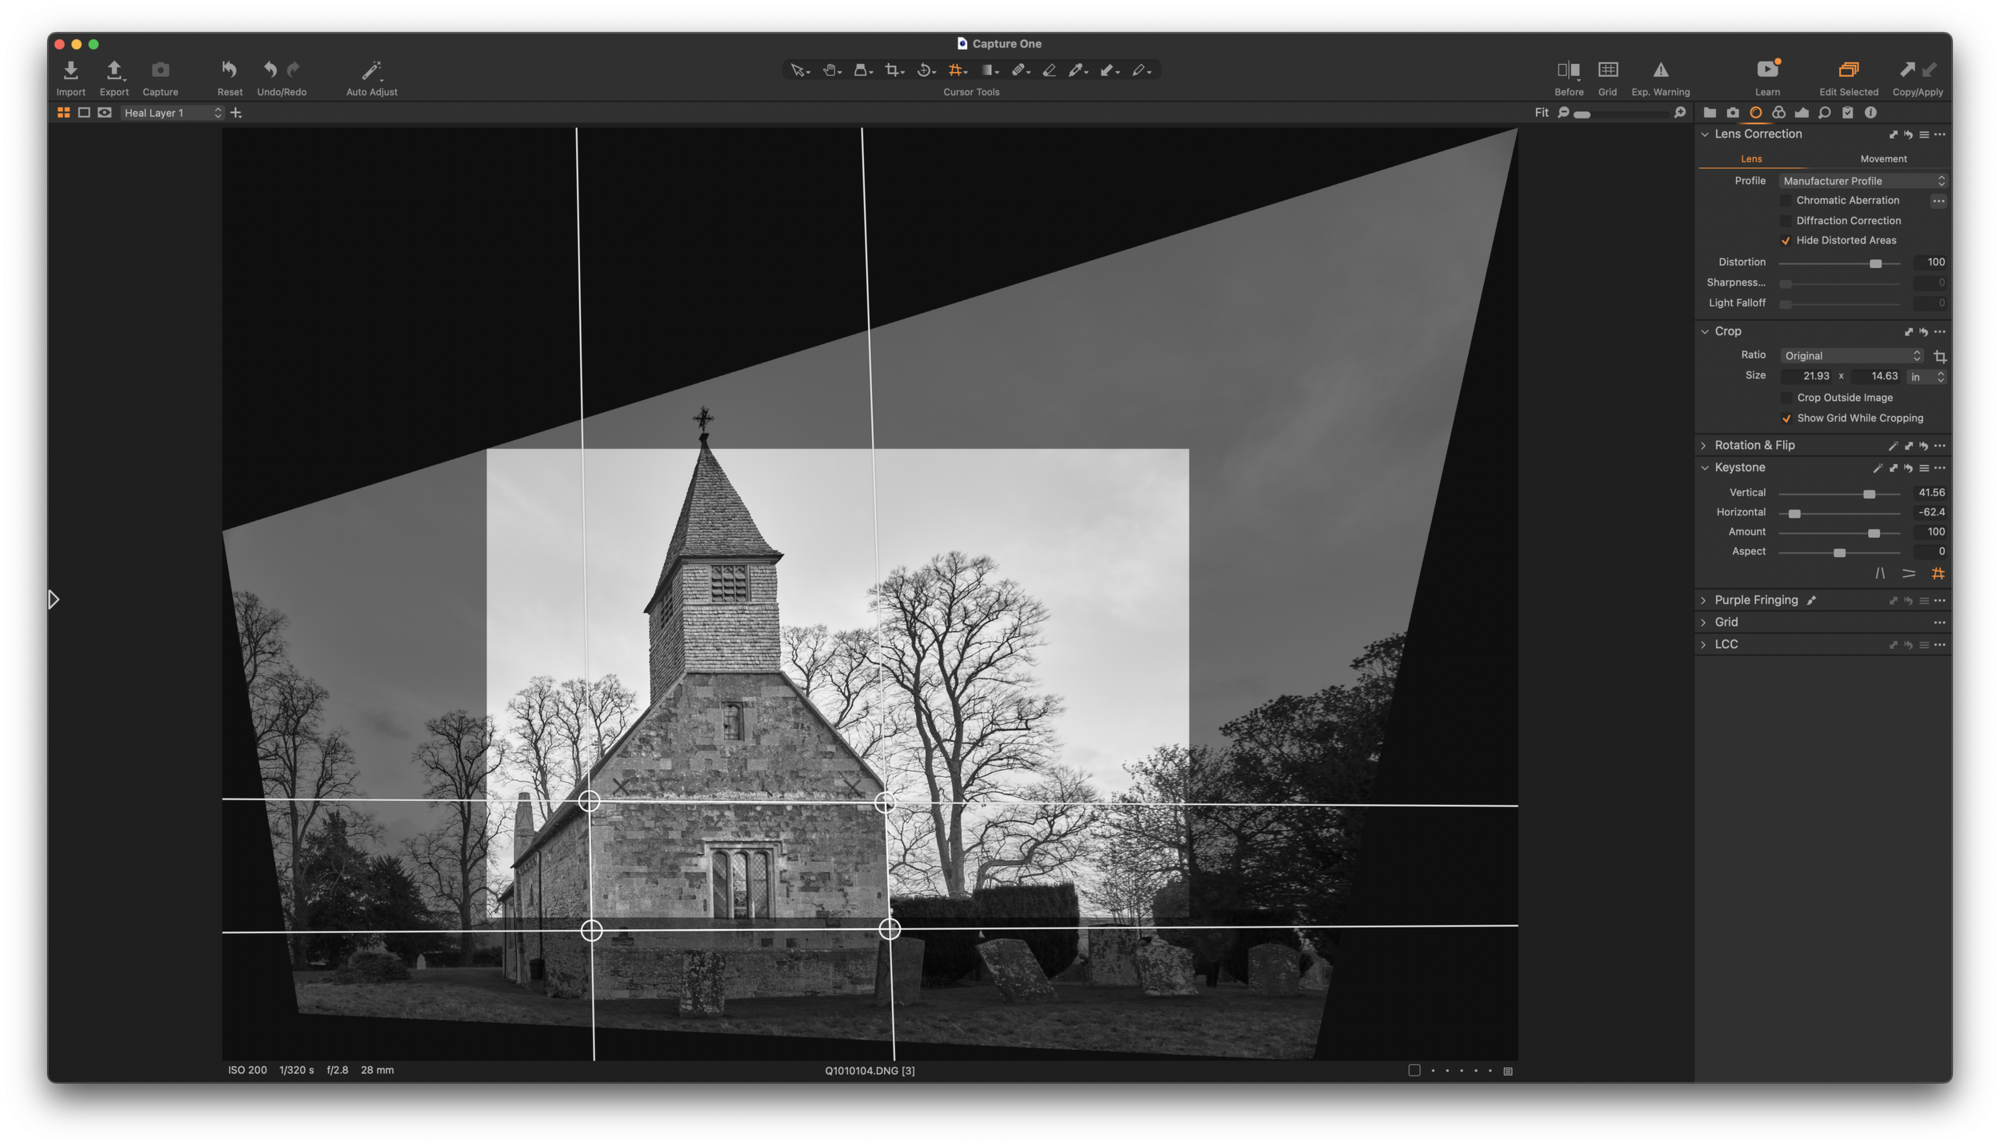Select the color picker eyedropper tool
Screen dimensions: 2000x1146
1076,70
